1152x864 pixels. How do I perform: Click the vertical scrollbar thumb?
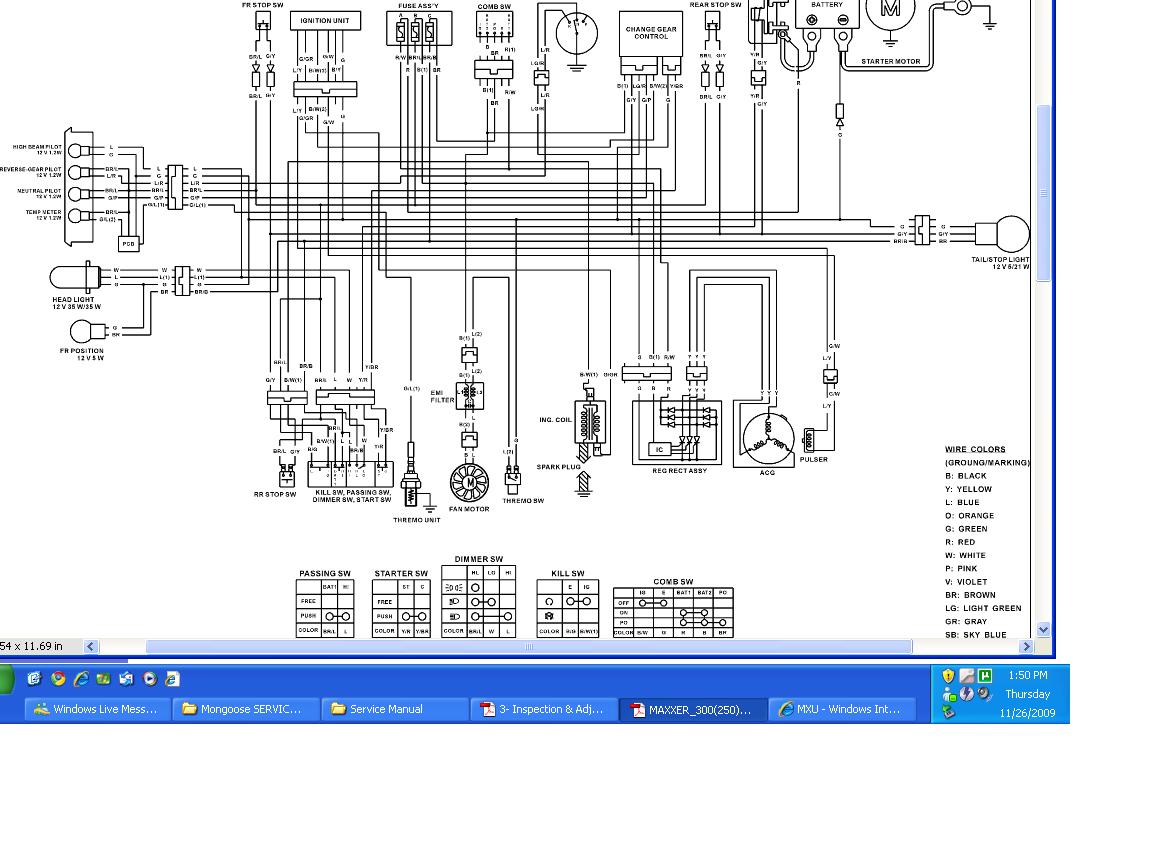click(x=1043, y=192)
